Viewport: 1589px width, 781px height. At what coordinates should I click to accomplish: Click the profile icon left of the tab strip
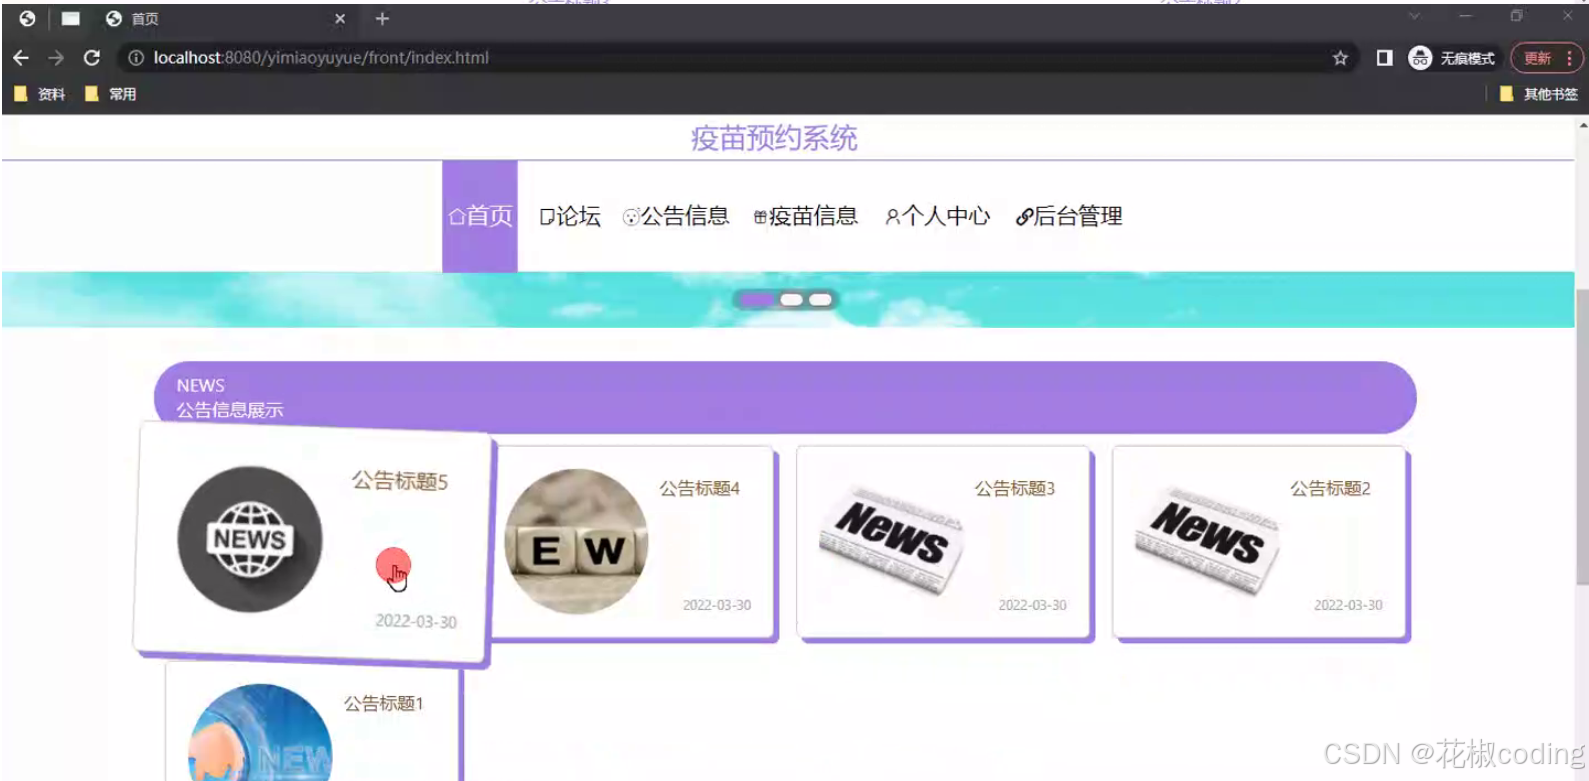tap(27, 18)
